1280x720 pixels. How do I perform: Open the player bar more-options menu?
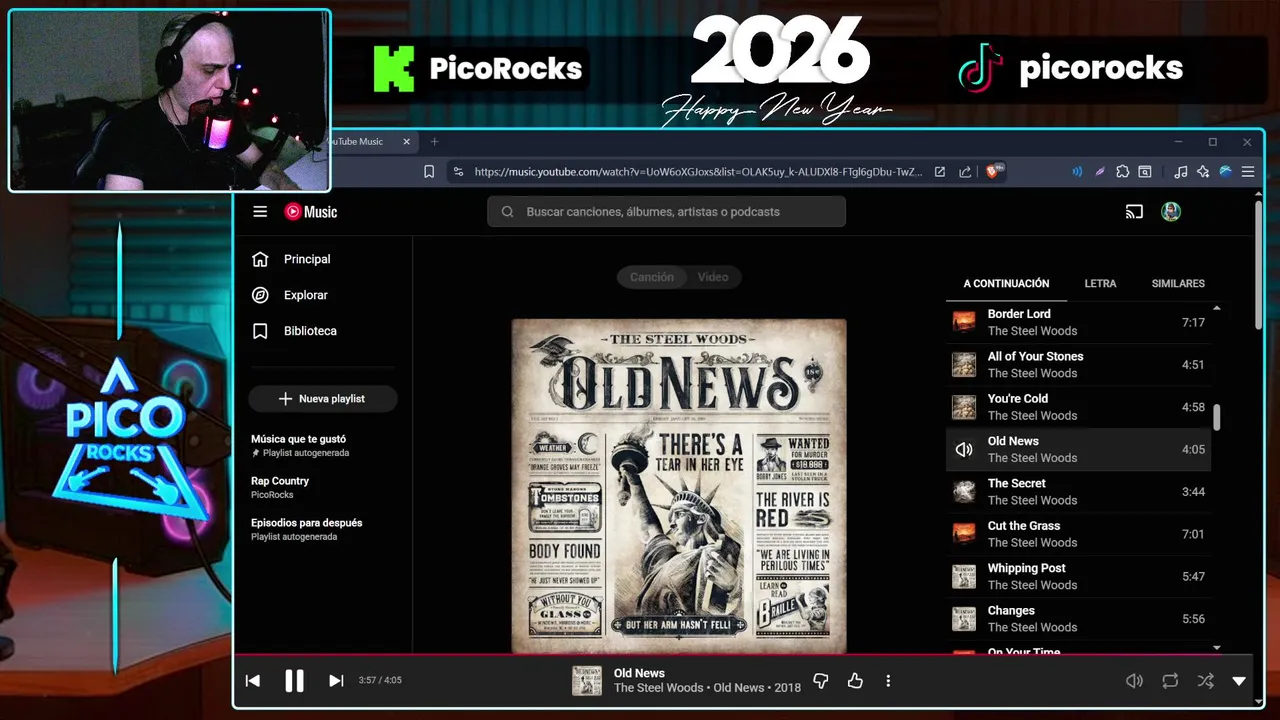(x=888, y=681)
